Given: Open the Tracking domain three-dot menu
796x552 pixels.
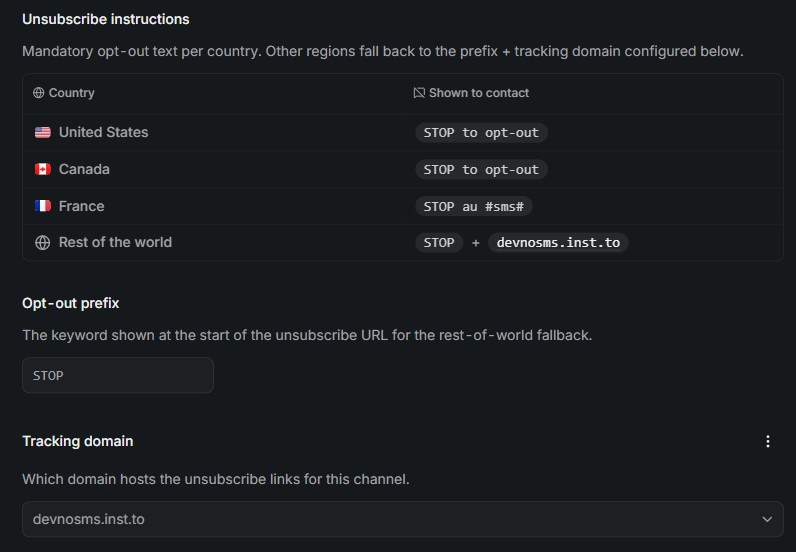Looking at the screenshot, I should (x=768, y=441).
